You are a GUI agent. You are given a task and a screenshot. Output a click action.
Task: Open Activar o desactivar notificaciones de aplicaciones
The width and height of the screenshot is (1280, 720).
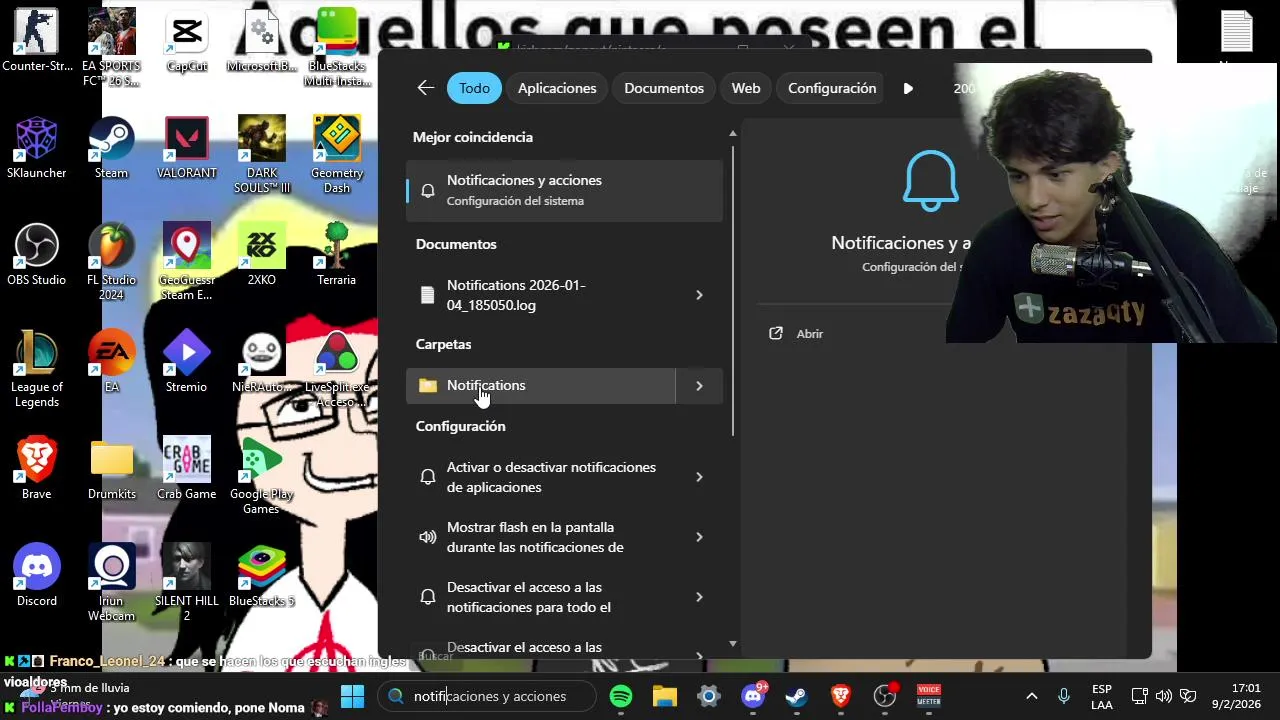click(540, 477)
